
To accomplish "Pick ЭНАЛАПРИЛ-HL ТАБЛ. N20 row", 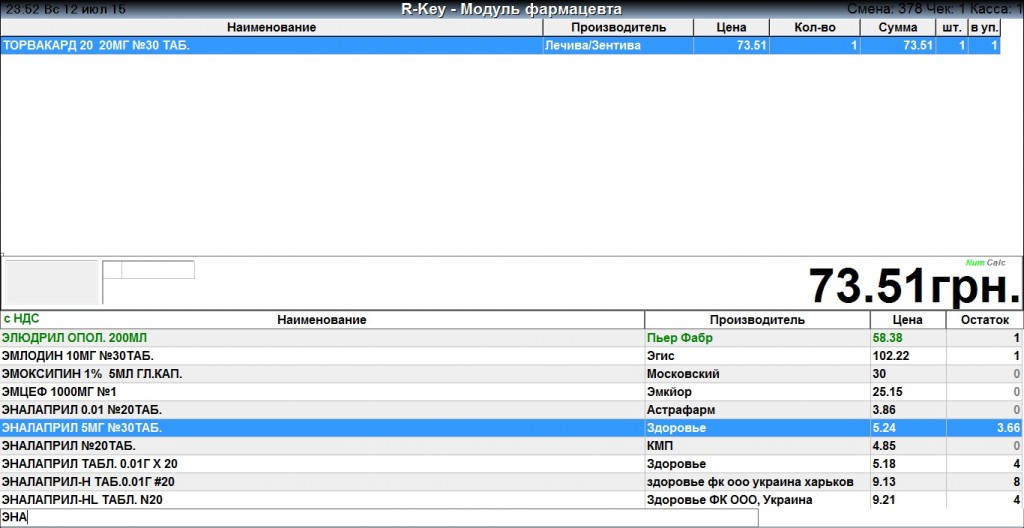I will point(322,500).
